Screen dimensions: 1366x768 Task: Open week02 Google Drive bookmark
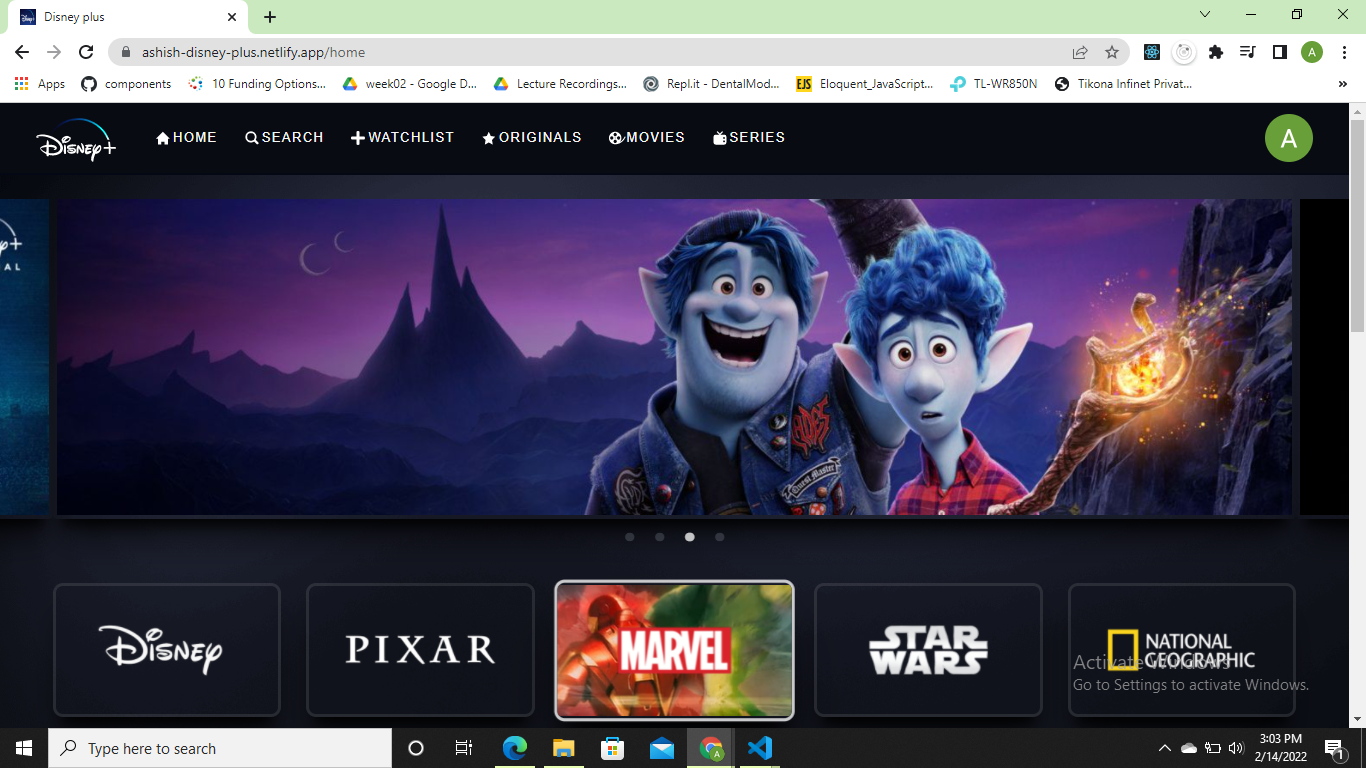[410, 84]
